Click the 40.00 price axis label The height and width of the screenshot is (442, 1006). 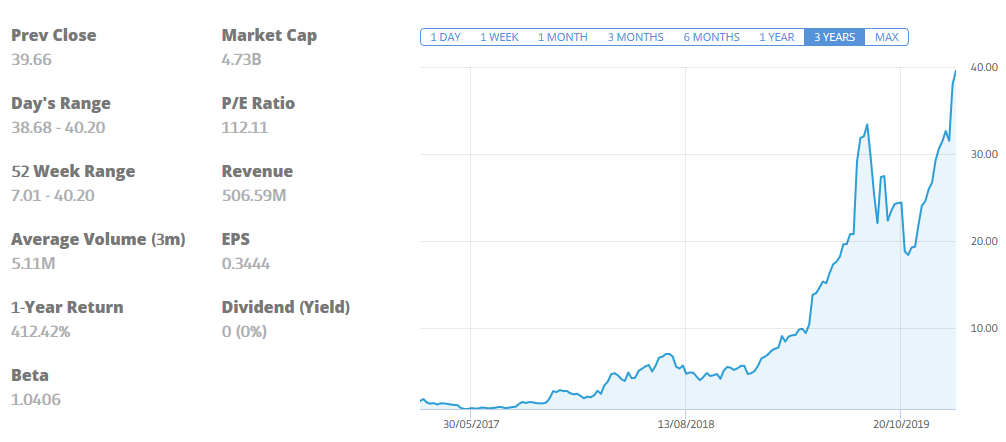(984, 68)
